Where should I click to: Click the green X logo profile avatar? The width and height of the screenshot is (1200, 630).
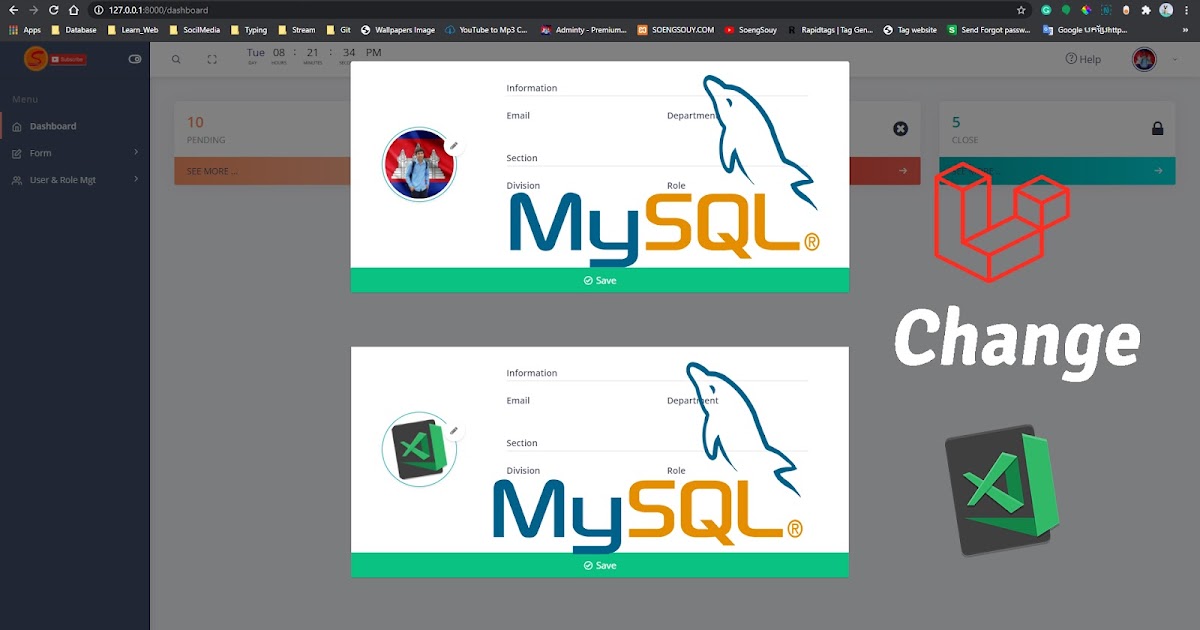419,450
